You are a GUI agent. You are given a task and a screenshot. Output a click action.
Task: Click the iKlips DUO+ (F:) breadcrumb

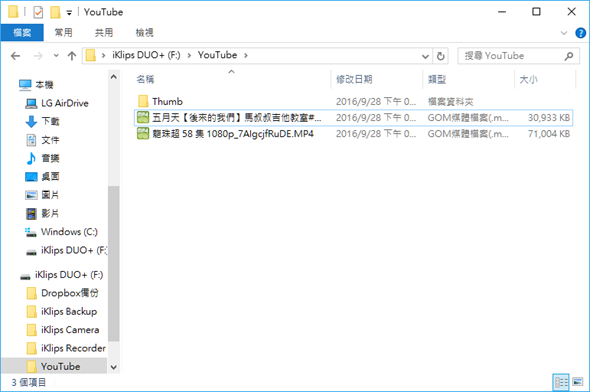click(x=146, y=55)
